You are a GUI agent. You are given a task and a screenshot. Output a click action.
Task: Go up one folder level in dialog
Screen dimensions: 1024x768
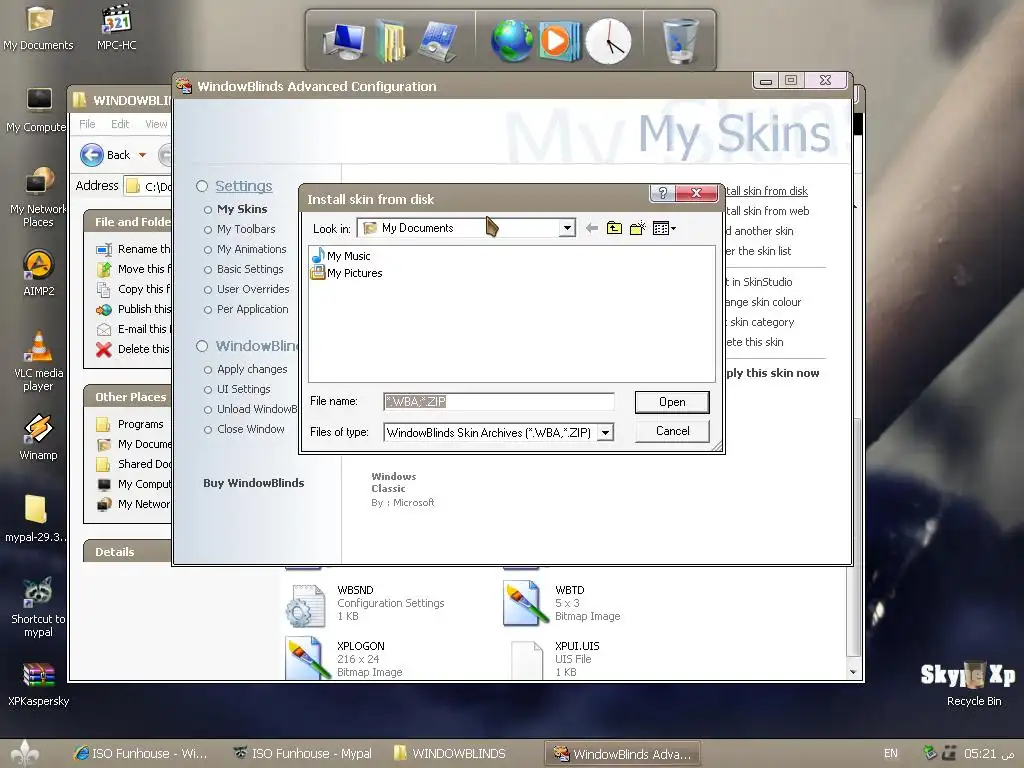[x=614, y=228]
